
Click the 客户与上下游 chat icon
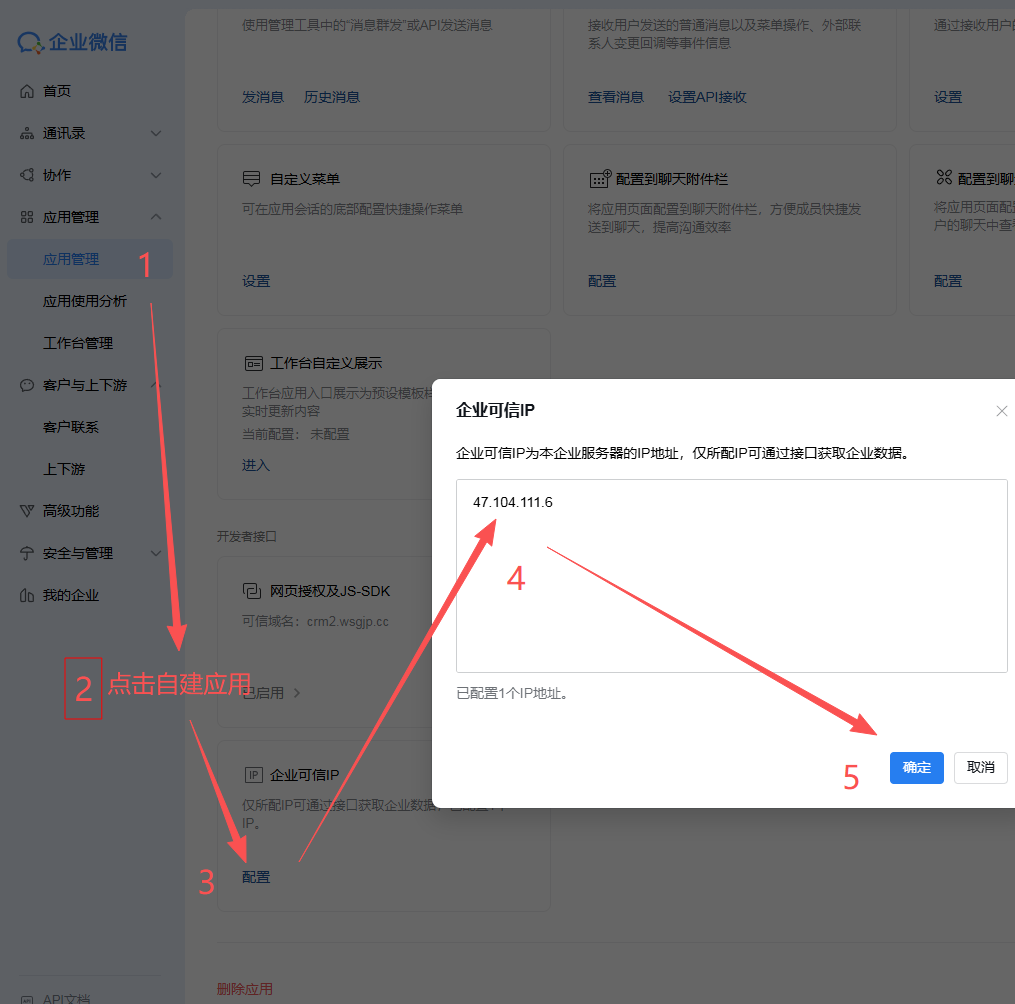pyautogui.click(x=27, y=385)
